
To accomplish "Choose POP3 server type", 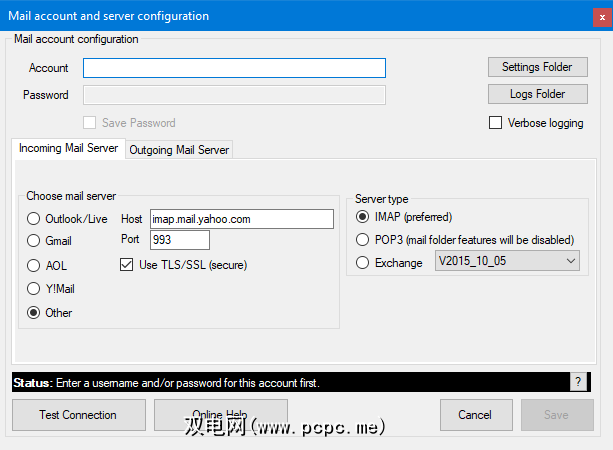I will [x=362, y=239].
